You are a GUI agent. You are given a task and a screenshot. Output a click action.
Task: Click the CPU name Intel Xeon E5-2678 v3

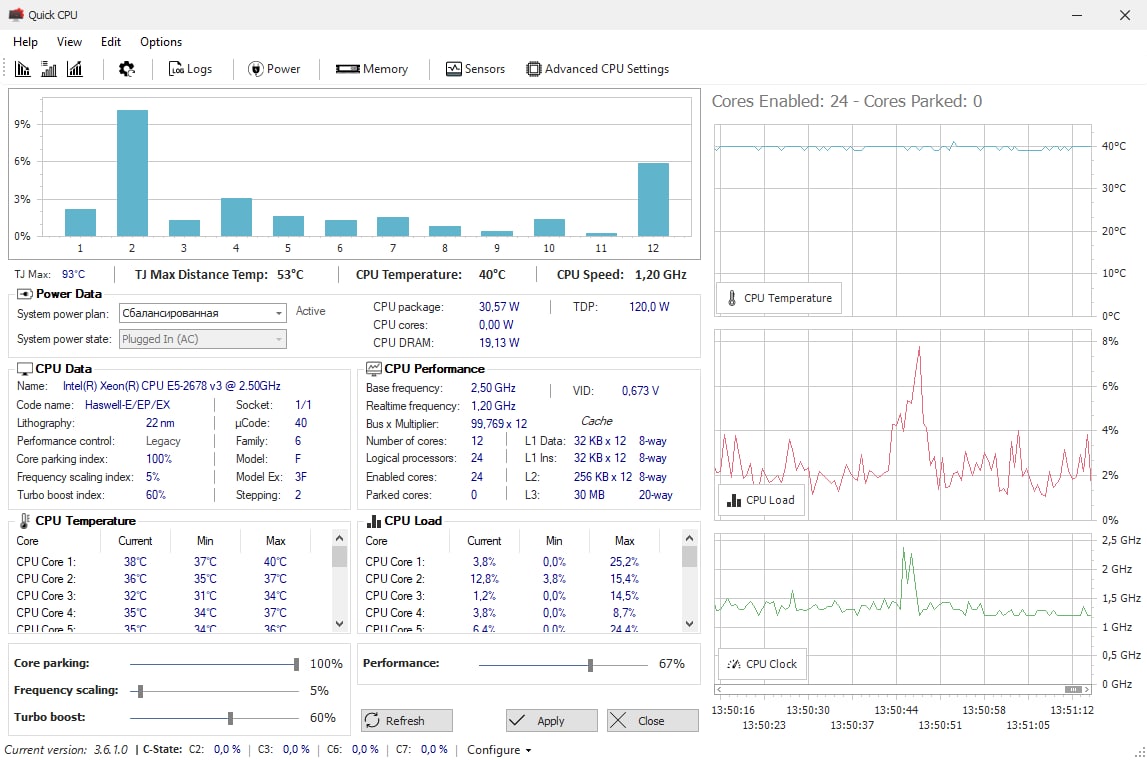pyautogui.click(x=171, y=386)
